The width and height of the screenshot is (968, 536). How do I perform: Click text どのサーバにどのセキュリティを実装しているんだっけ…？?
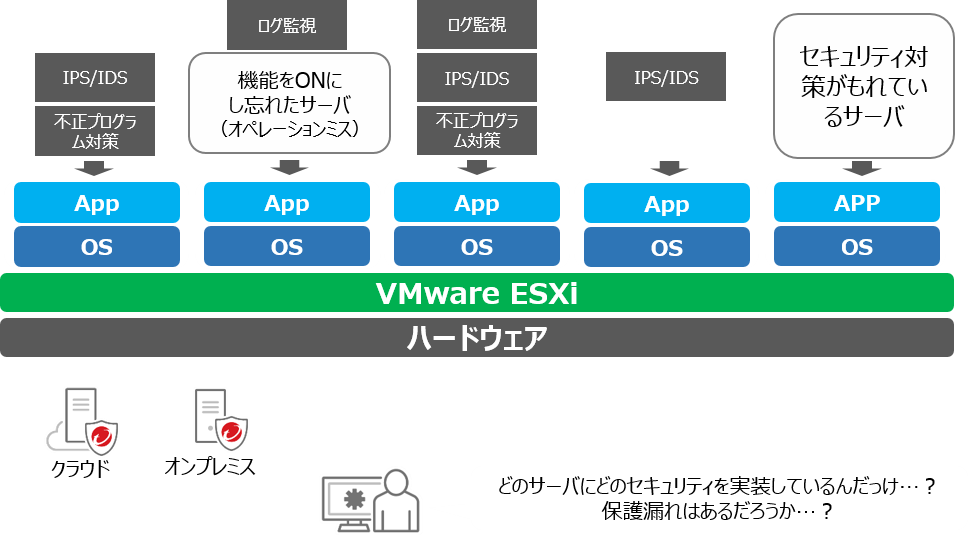click(717, 486)
